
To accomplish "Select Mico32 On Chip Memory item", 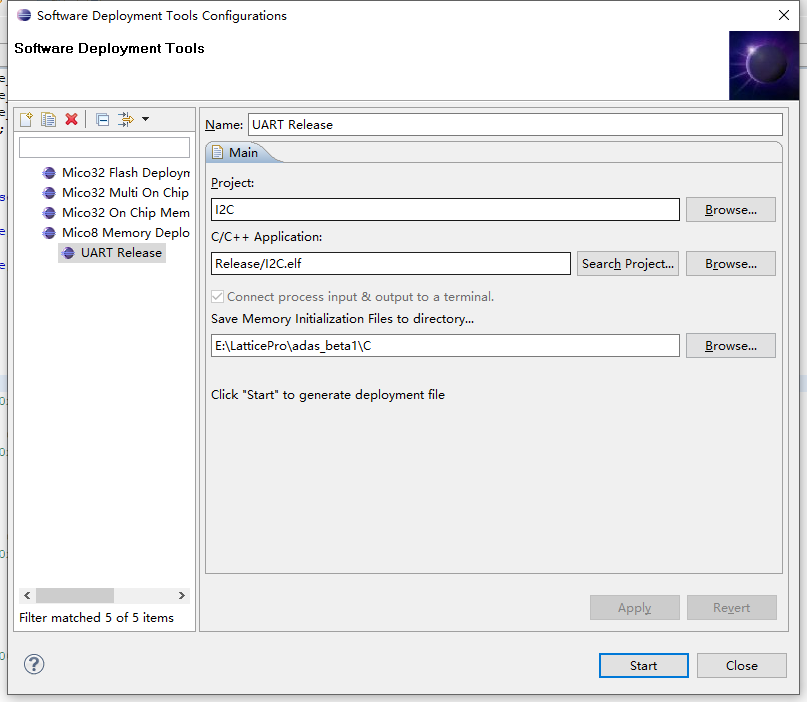I will [x=116, y=213].
